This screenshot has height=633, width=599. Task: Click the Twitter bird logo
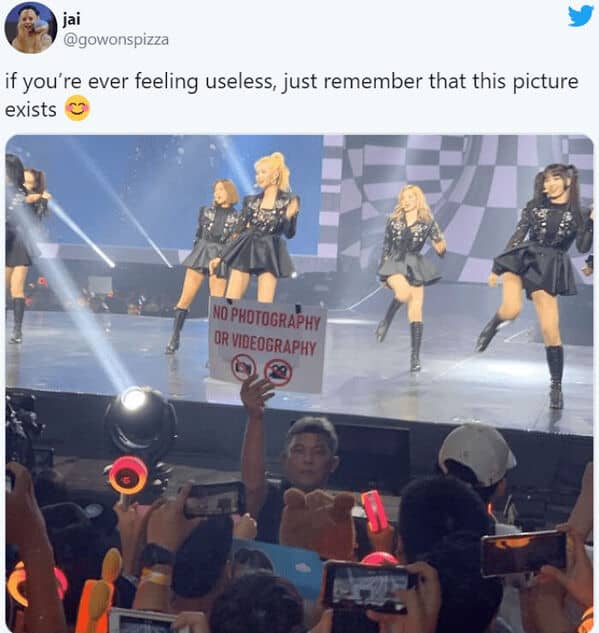click(x=580, y=17)
